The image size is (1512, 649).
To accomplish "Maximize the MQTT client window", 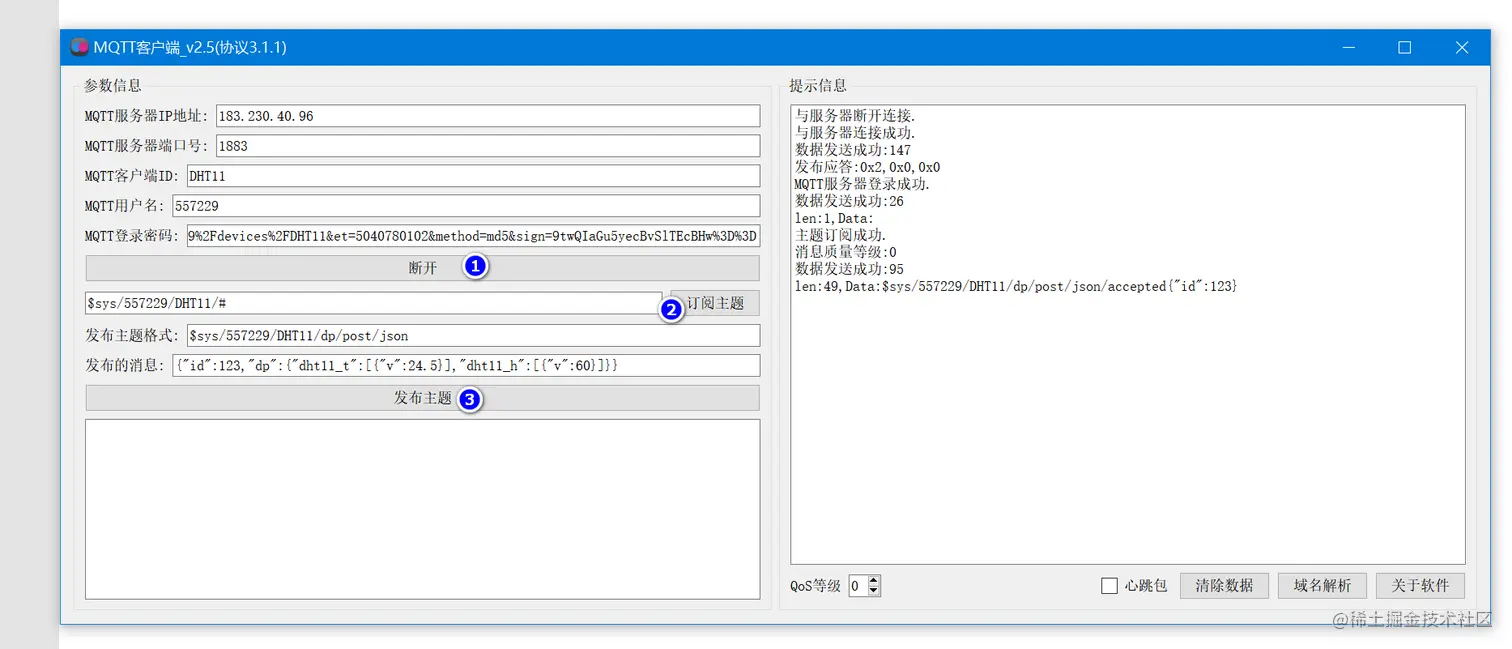I will pos(1405,47).
